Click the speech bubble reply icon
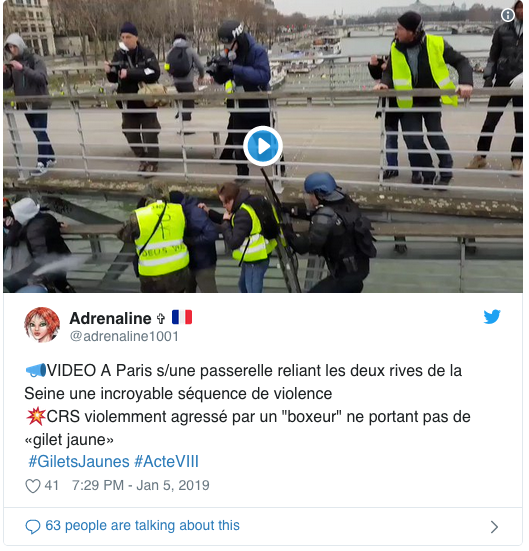The height and width of the screenshot is (551, 529). click(x=33, y=526)
